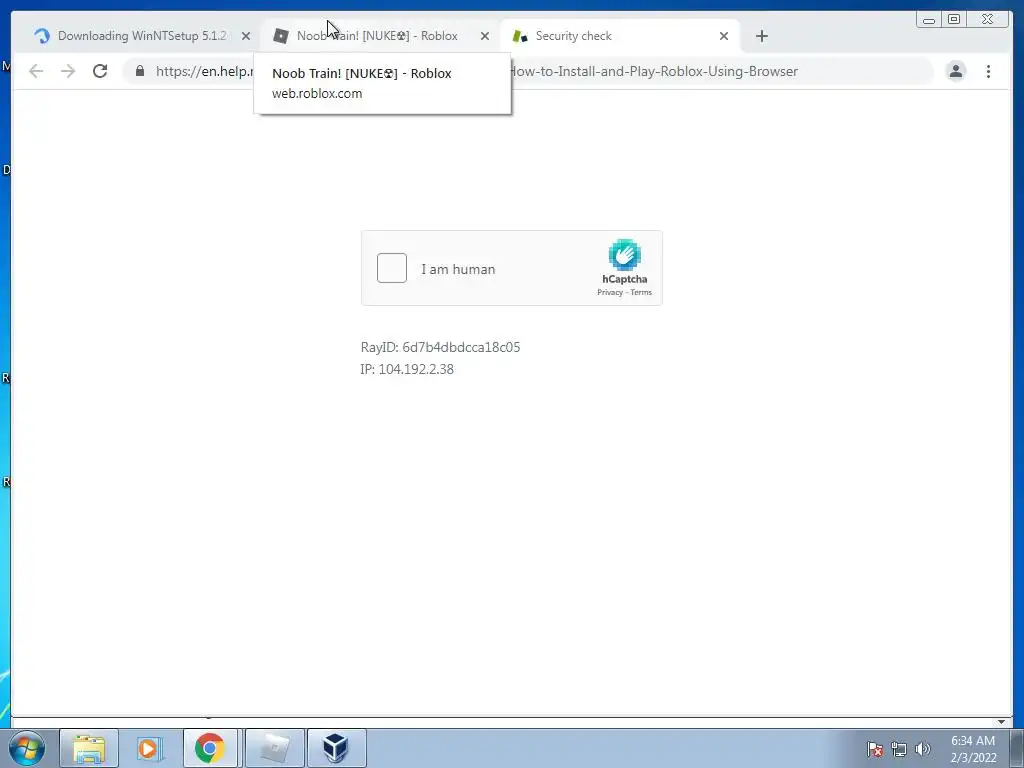This screenshot has height=768, width=1024.
Task: Check the "I am human" hCaptcha checkbox
Action: coord(392,268)
